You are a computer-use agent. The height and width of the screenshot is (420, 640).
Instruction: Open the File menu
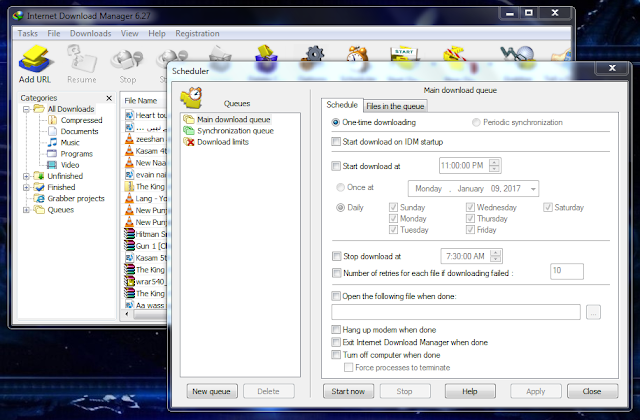pos(53,33)
